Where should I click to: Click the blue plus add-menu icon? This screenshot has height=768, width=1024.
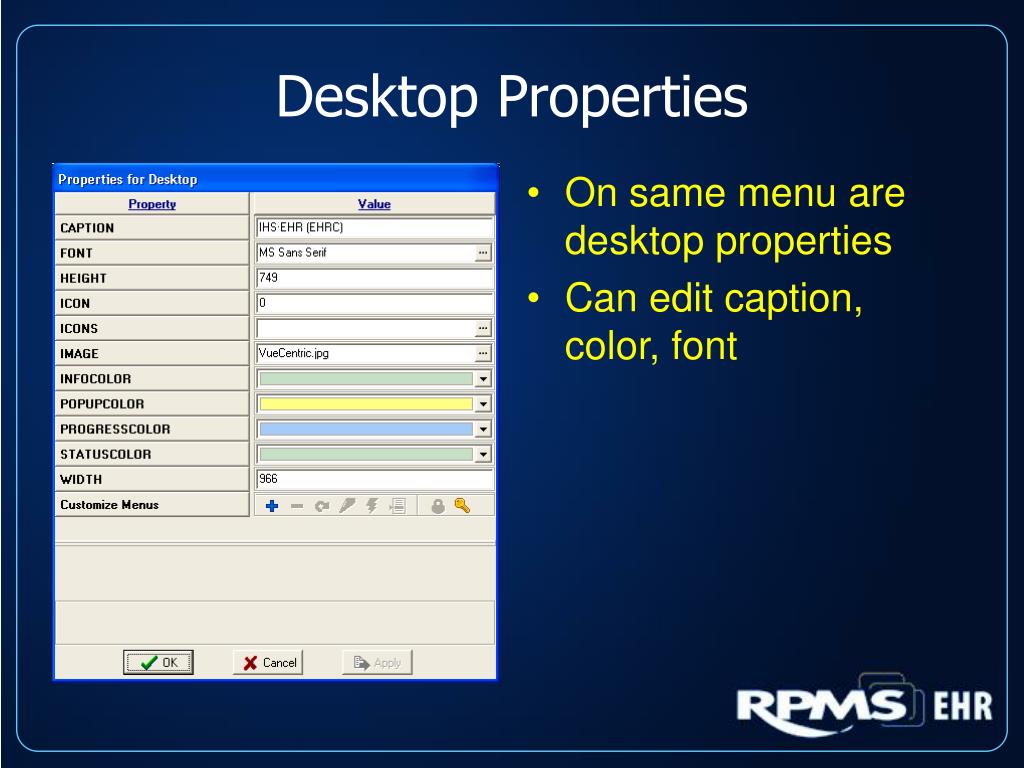click(272, 506)
